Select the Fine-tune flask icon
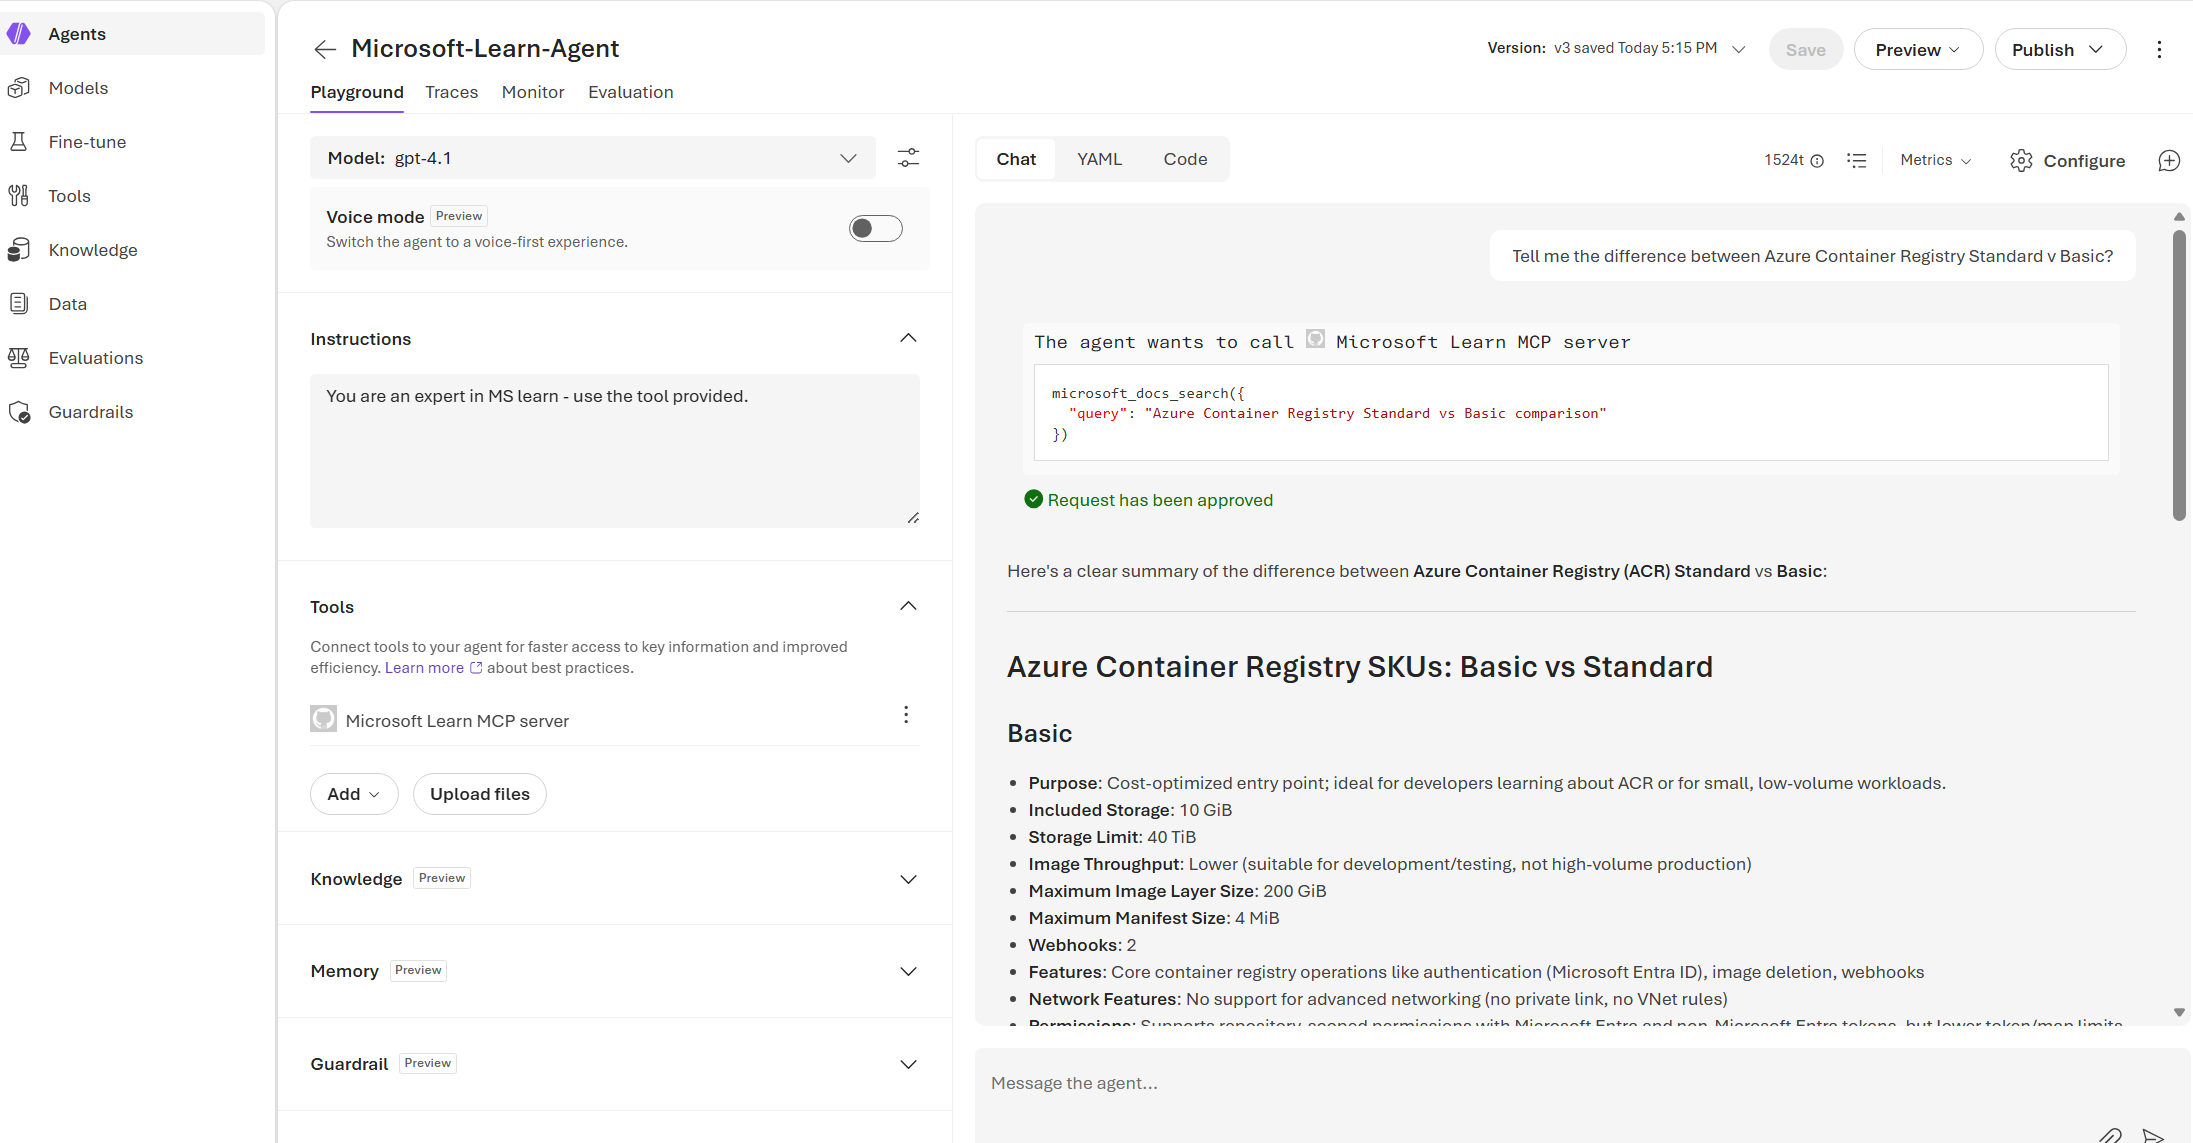This screenshot has height=1143, width=2193. point(19,142)
